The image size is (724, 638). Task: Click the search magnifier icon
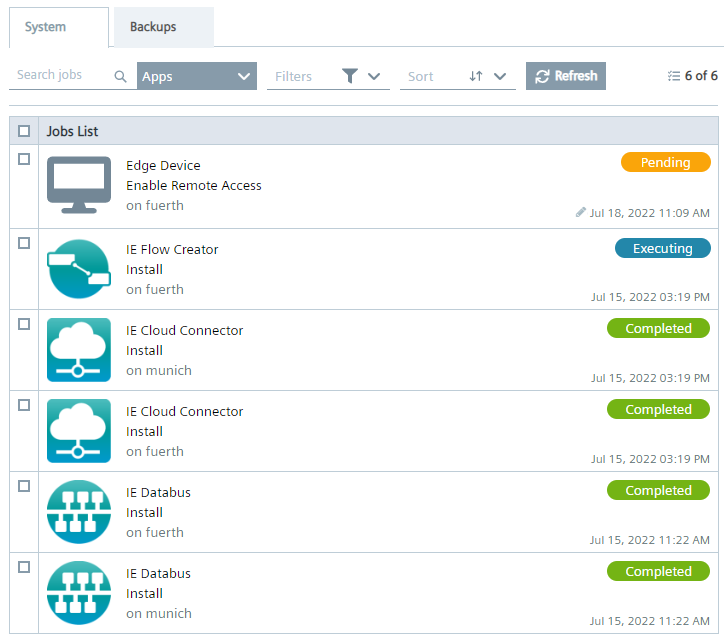click(x=121, y=76)
